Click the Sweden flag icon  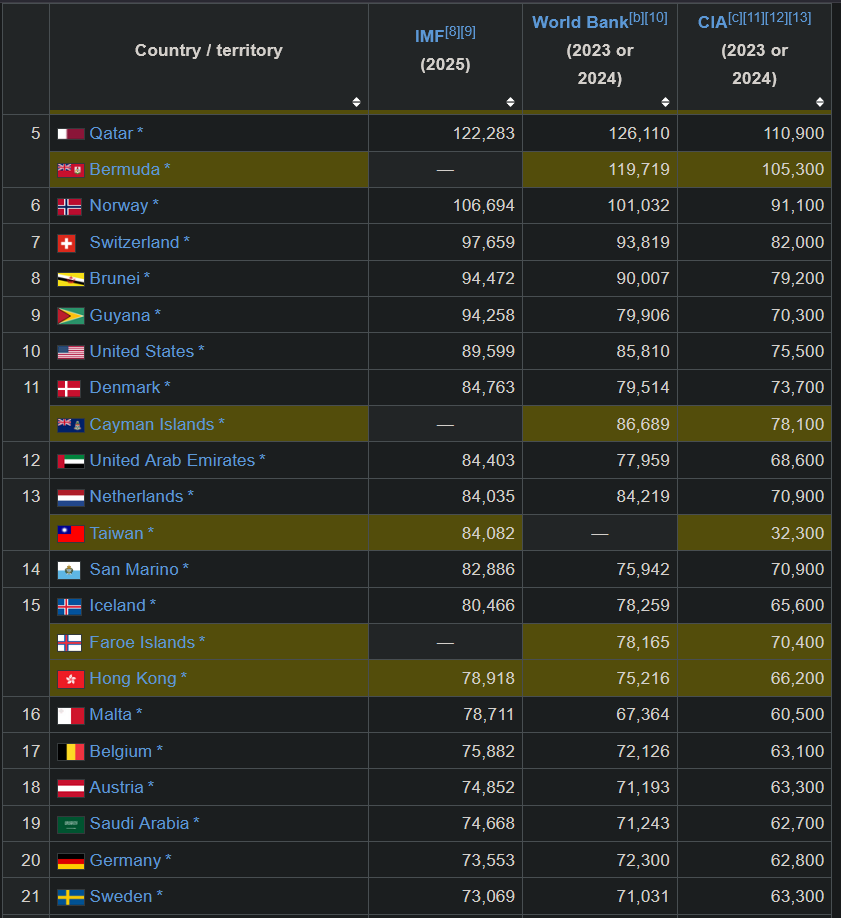click(71, 898)
